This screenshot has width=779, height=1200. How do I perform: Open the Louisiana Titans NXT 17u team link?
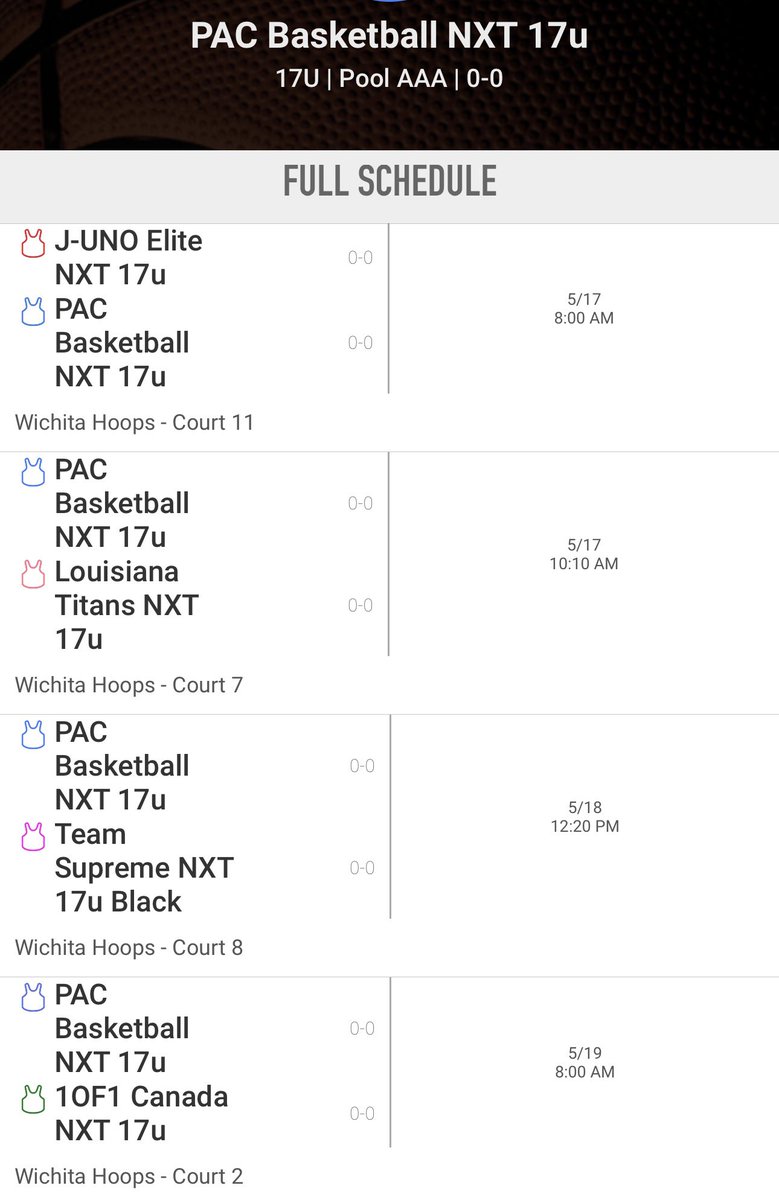coord(127,605)
